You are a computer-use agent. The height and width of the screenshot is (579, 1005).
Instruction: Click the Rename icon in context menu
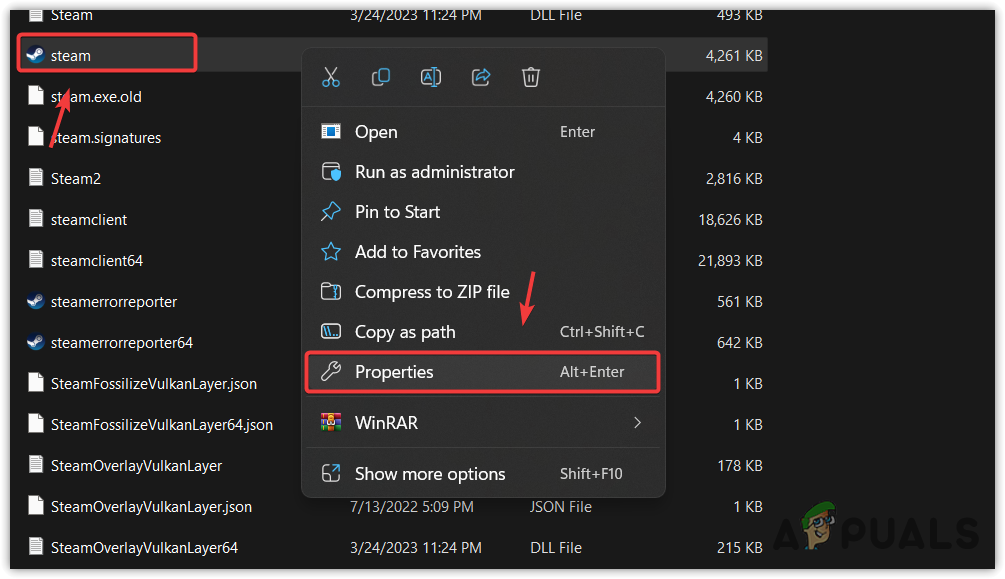click(x=431, y=77)
